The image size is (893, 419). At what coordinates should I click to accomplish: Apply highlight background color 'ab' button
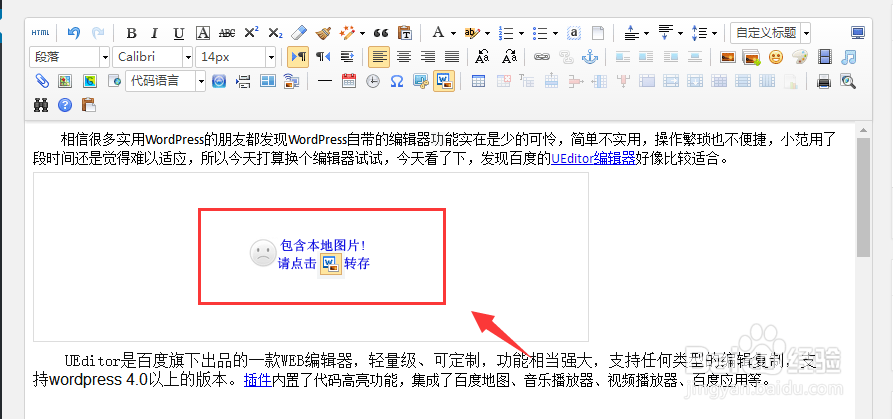click(472, 33)
